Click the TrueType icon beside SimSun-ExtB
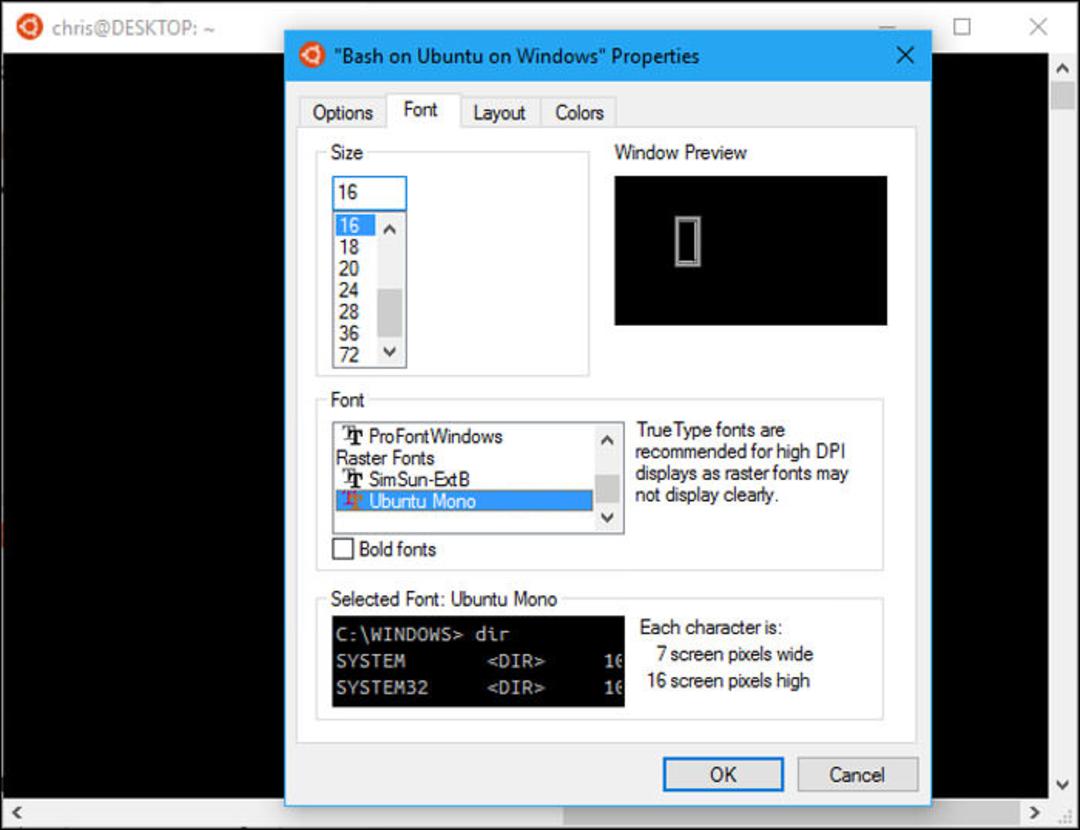 (x=353, y=478)
